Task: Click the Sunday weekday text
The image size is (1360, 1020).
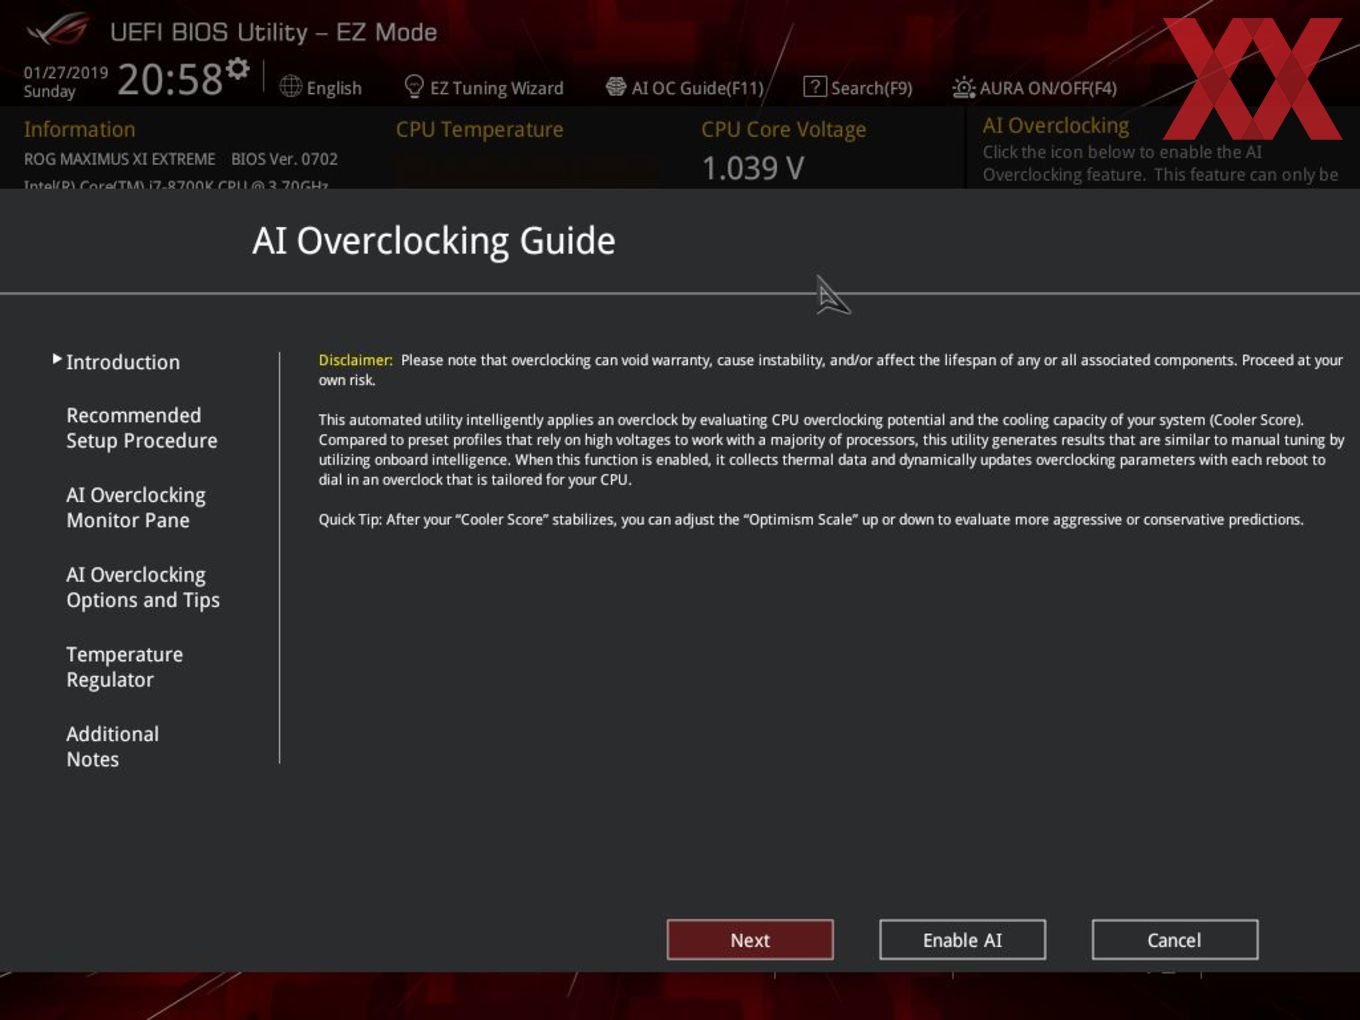Action: pos(50,91)
